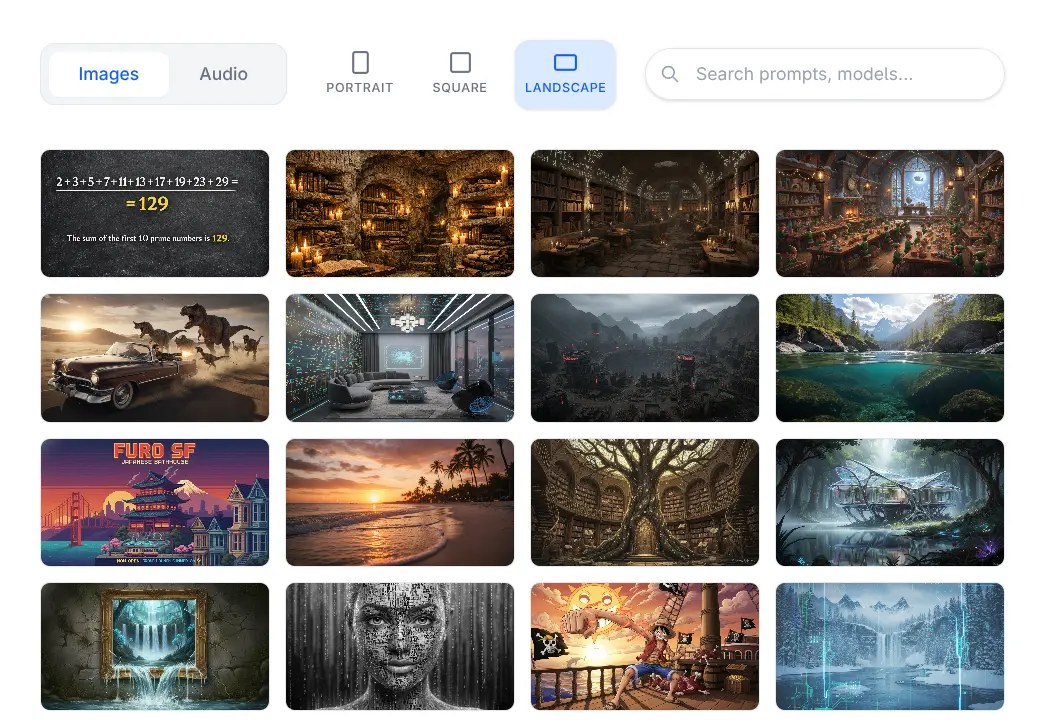View the snowy frozen waterfall image

point(890,646)
